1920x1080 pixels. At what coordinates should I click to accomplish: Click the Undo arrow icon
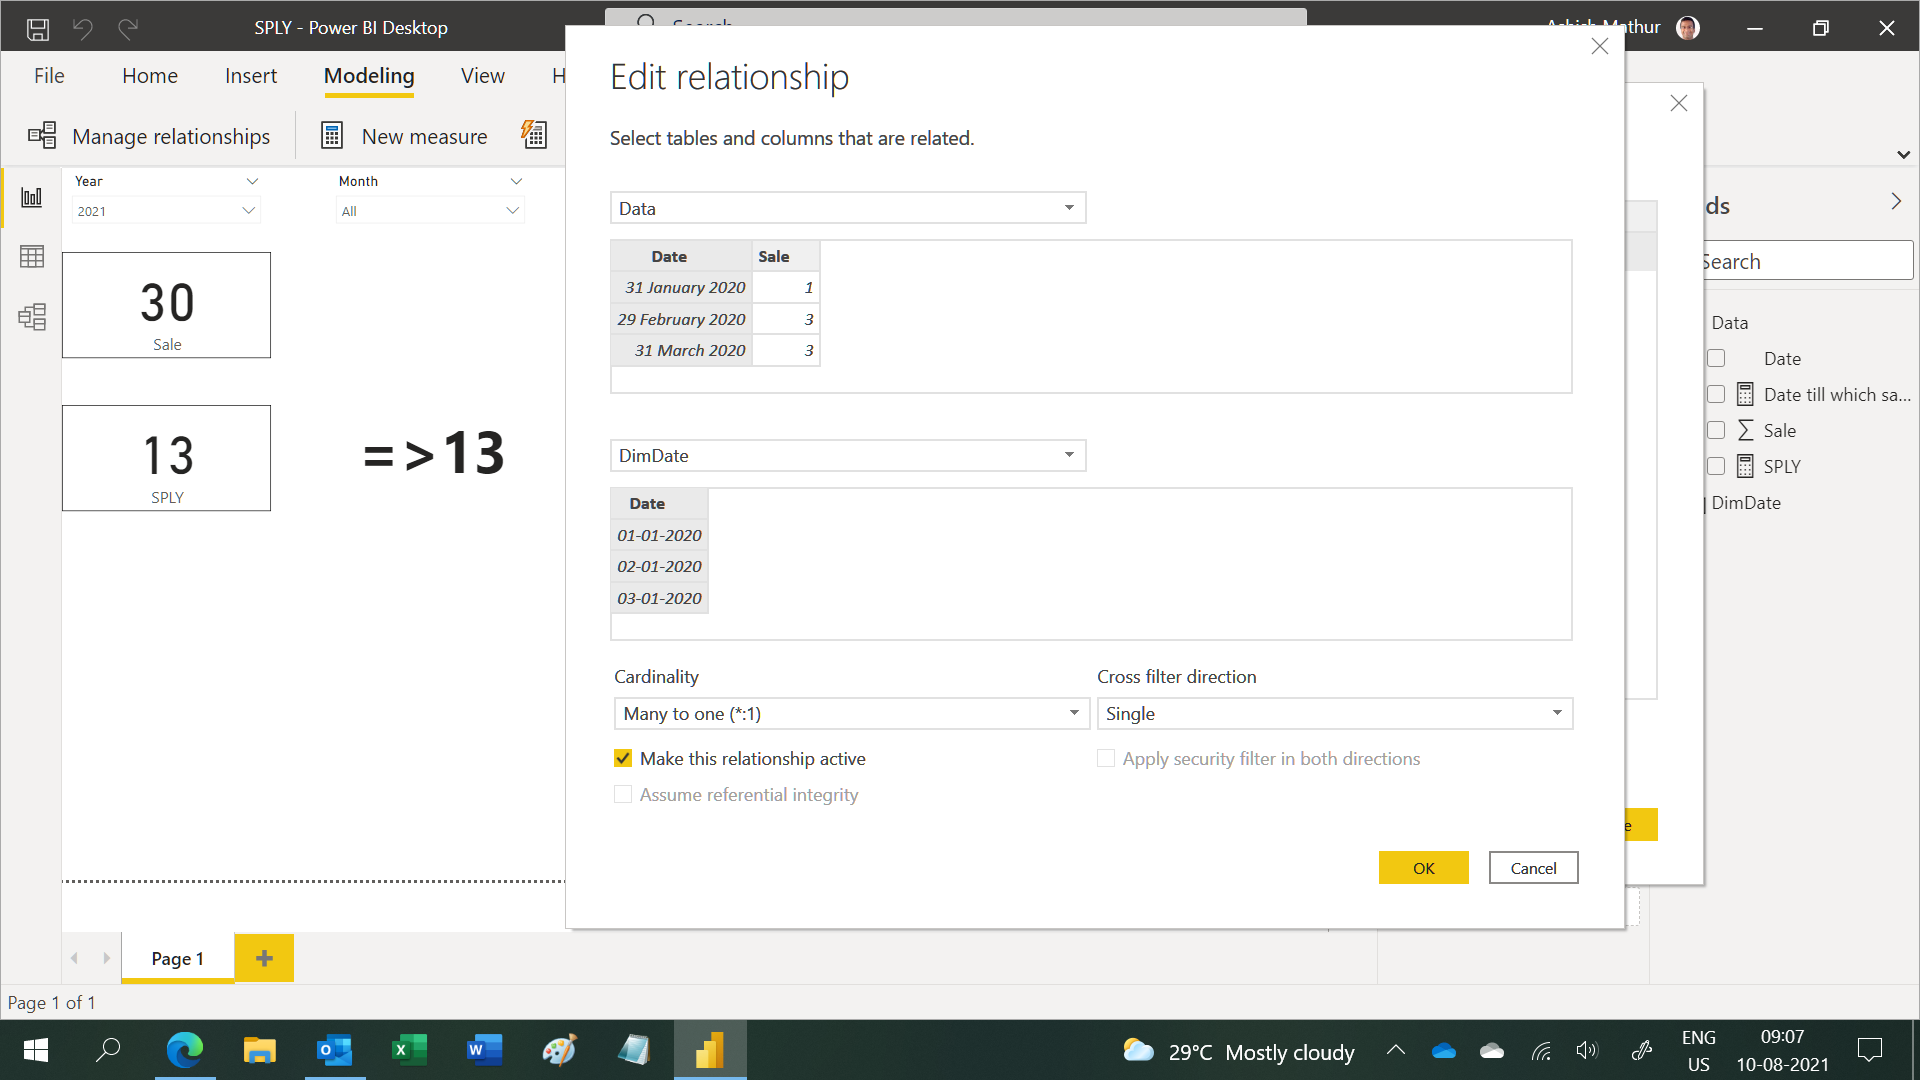point(83,28)
